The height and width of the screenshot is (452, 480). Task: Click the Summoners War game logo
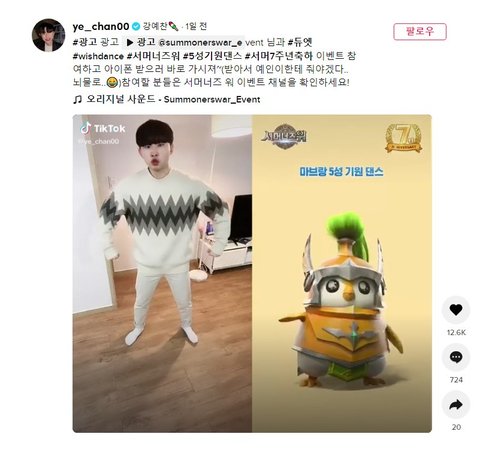284,136
